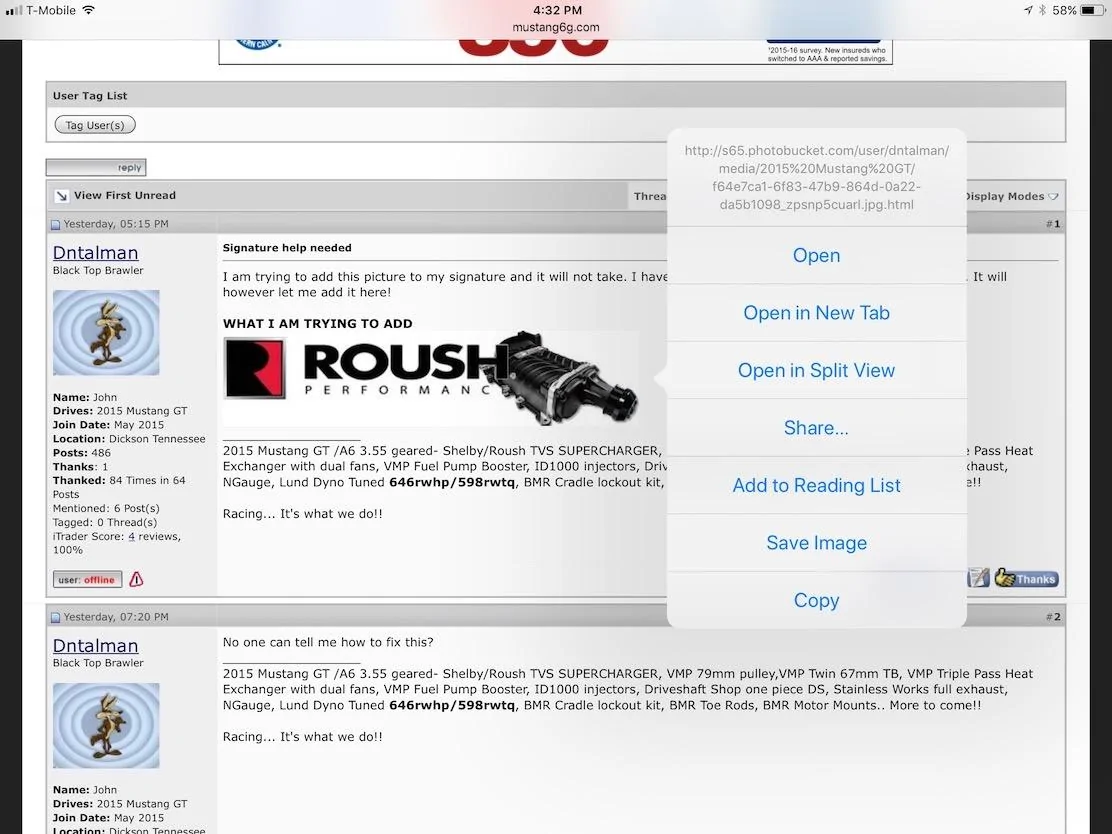Click the User Tag List header
The width and height of the screenshot is (1112, 834).
point(556,95)
